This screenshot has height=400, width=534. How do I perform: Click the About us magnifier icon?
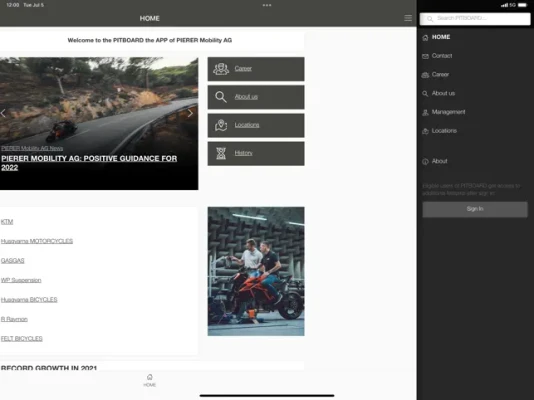[221, 97]
